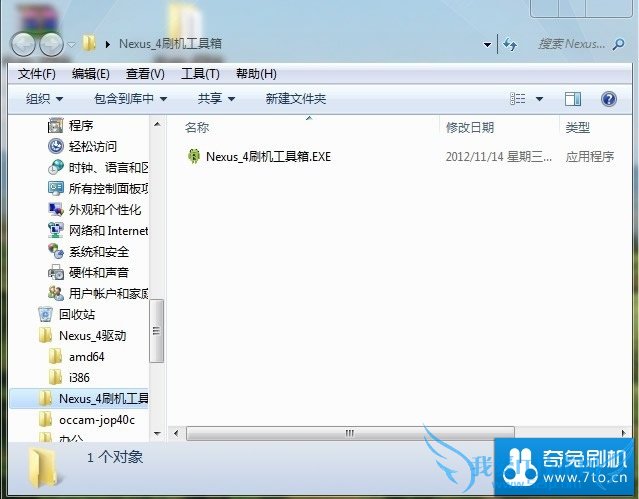This screenshot has width=639, height=499.
Task: Open the 工具(T) menu
Action: pyautogui.click(x=200, y=74)
